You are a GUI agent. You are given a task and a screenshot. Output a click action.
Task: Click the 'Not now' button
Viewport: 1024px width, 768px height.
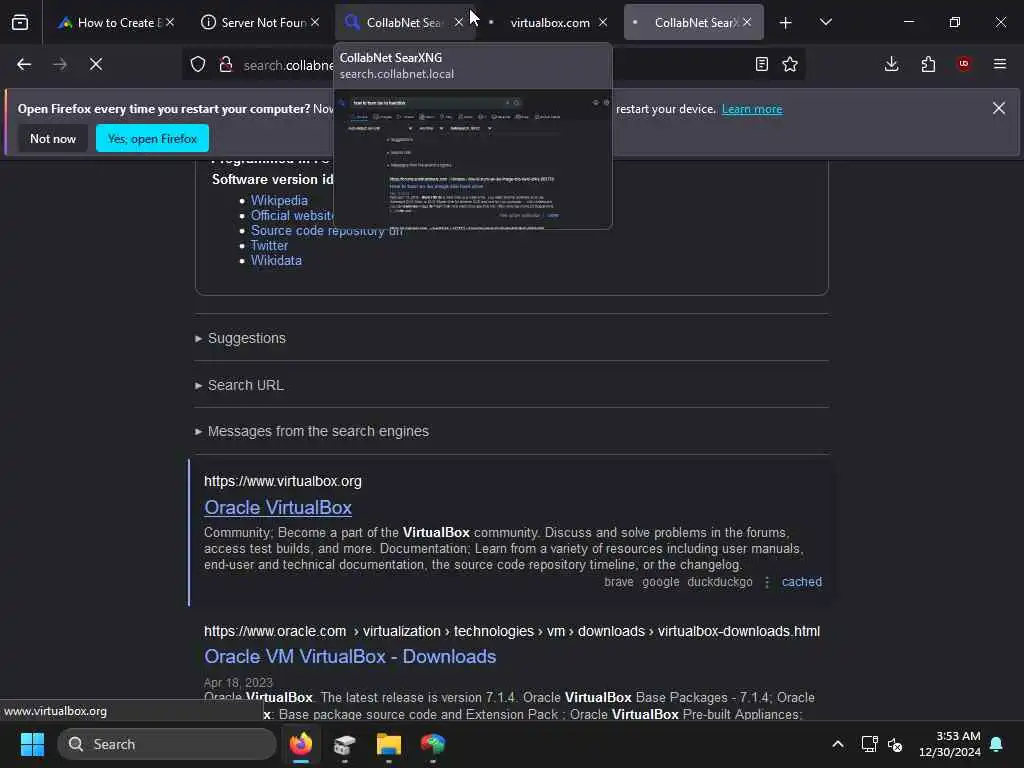point(53,138)
